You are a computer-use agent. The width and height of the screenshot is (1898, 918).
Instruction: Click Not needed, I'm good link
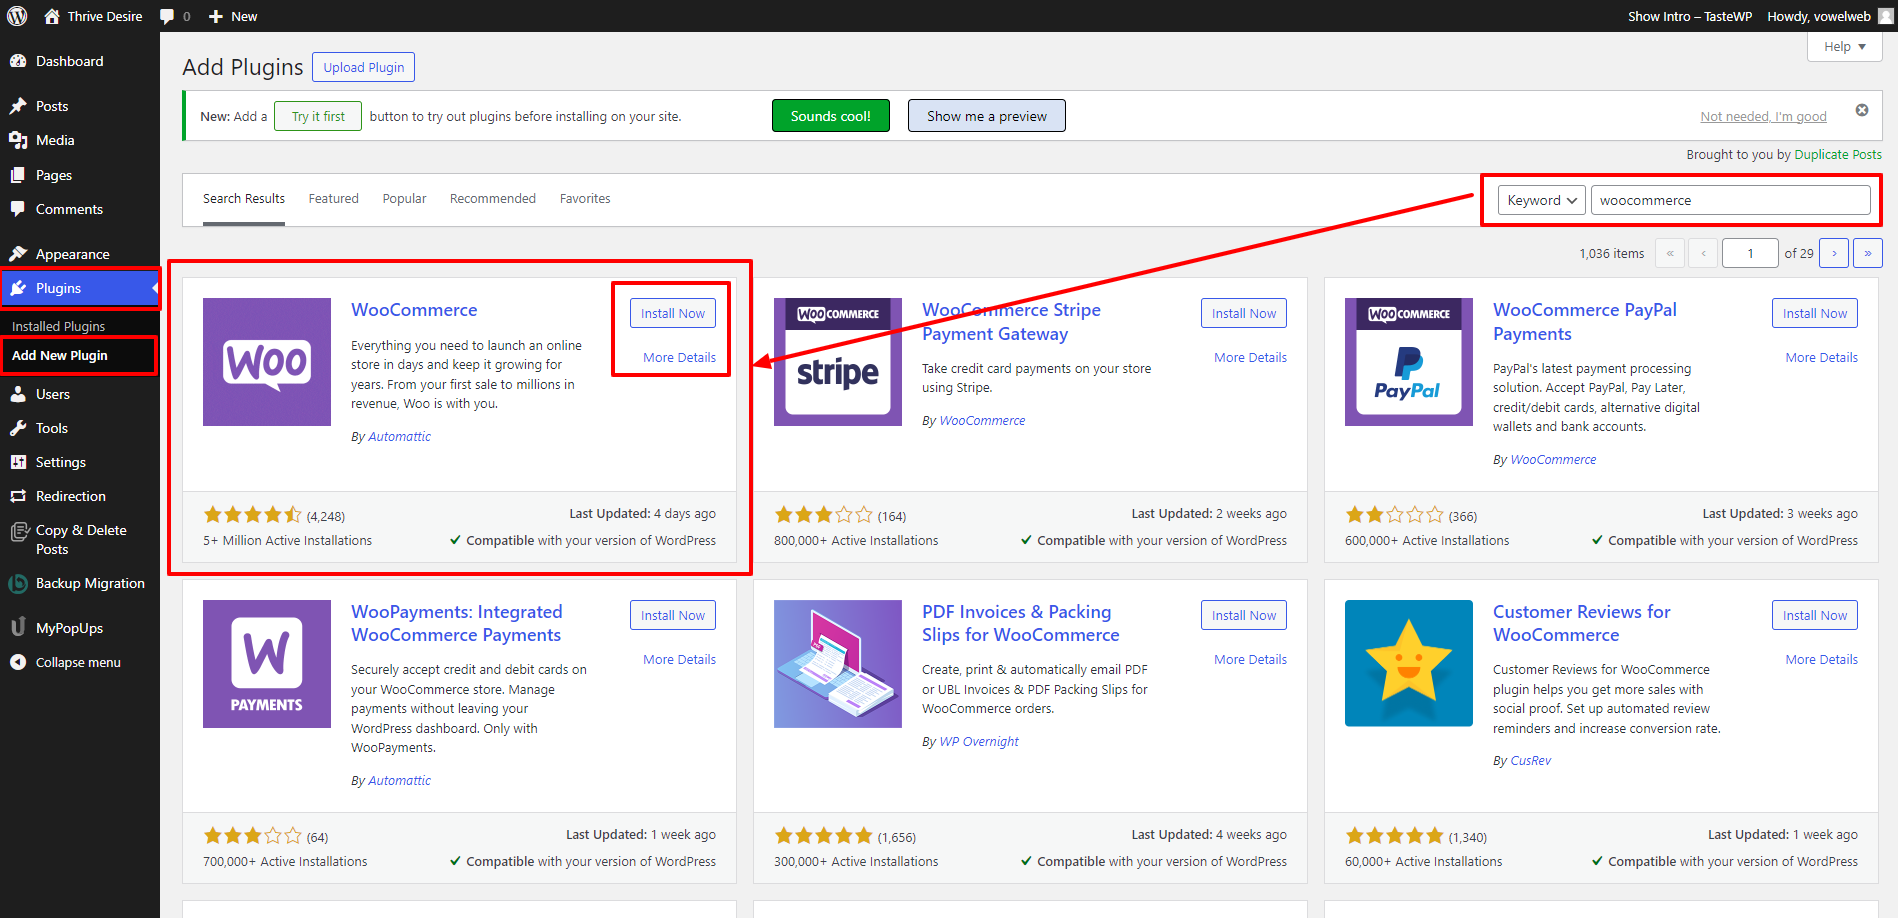pos(1763,116)
